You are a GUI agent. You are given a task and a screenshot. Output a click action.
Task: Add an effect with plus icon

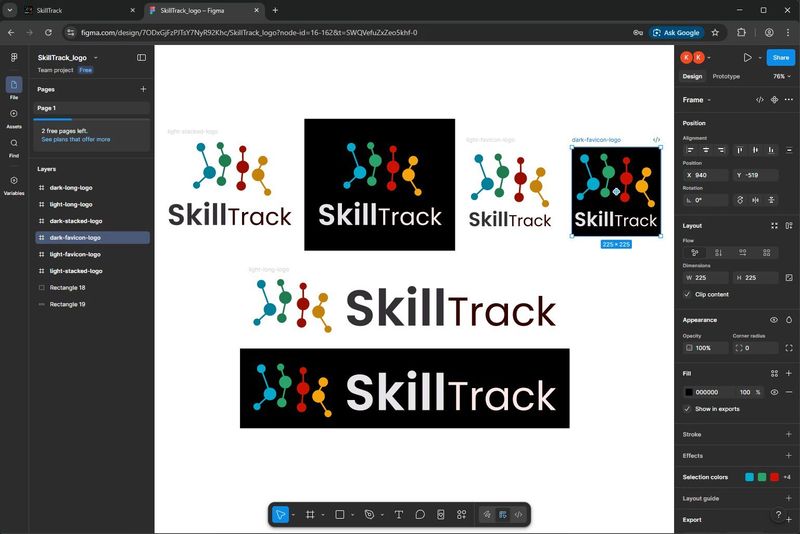click(789, 455)
